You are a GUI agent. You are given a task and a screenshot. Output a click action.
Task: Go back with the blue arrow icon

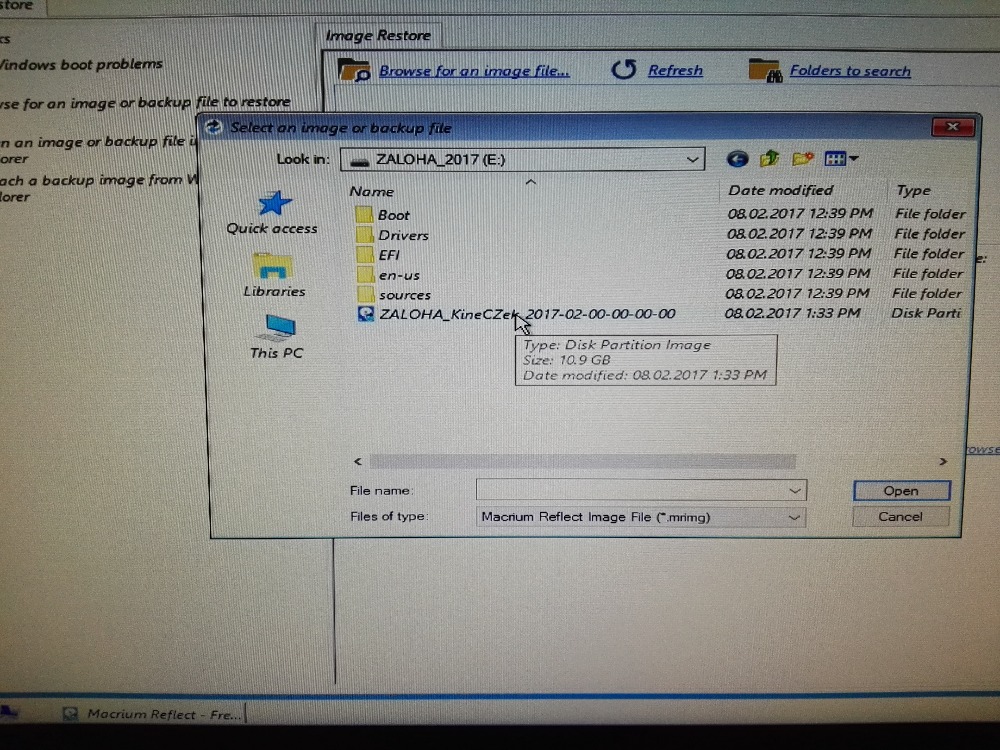point(737,159)
